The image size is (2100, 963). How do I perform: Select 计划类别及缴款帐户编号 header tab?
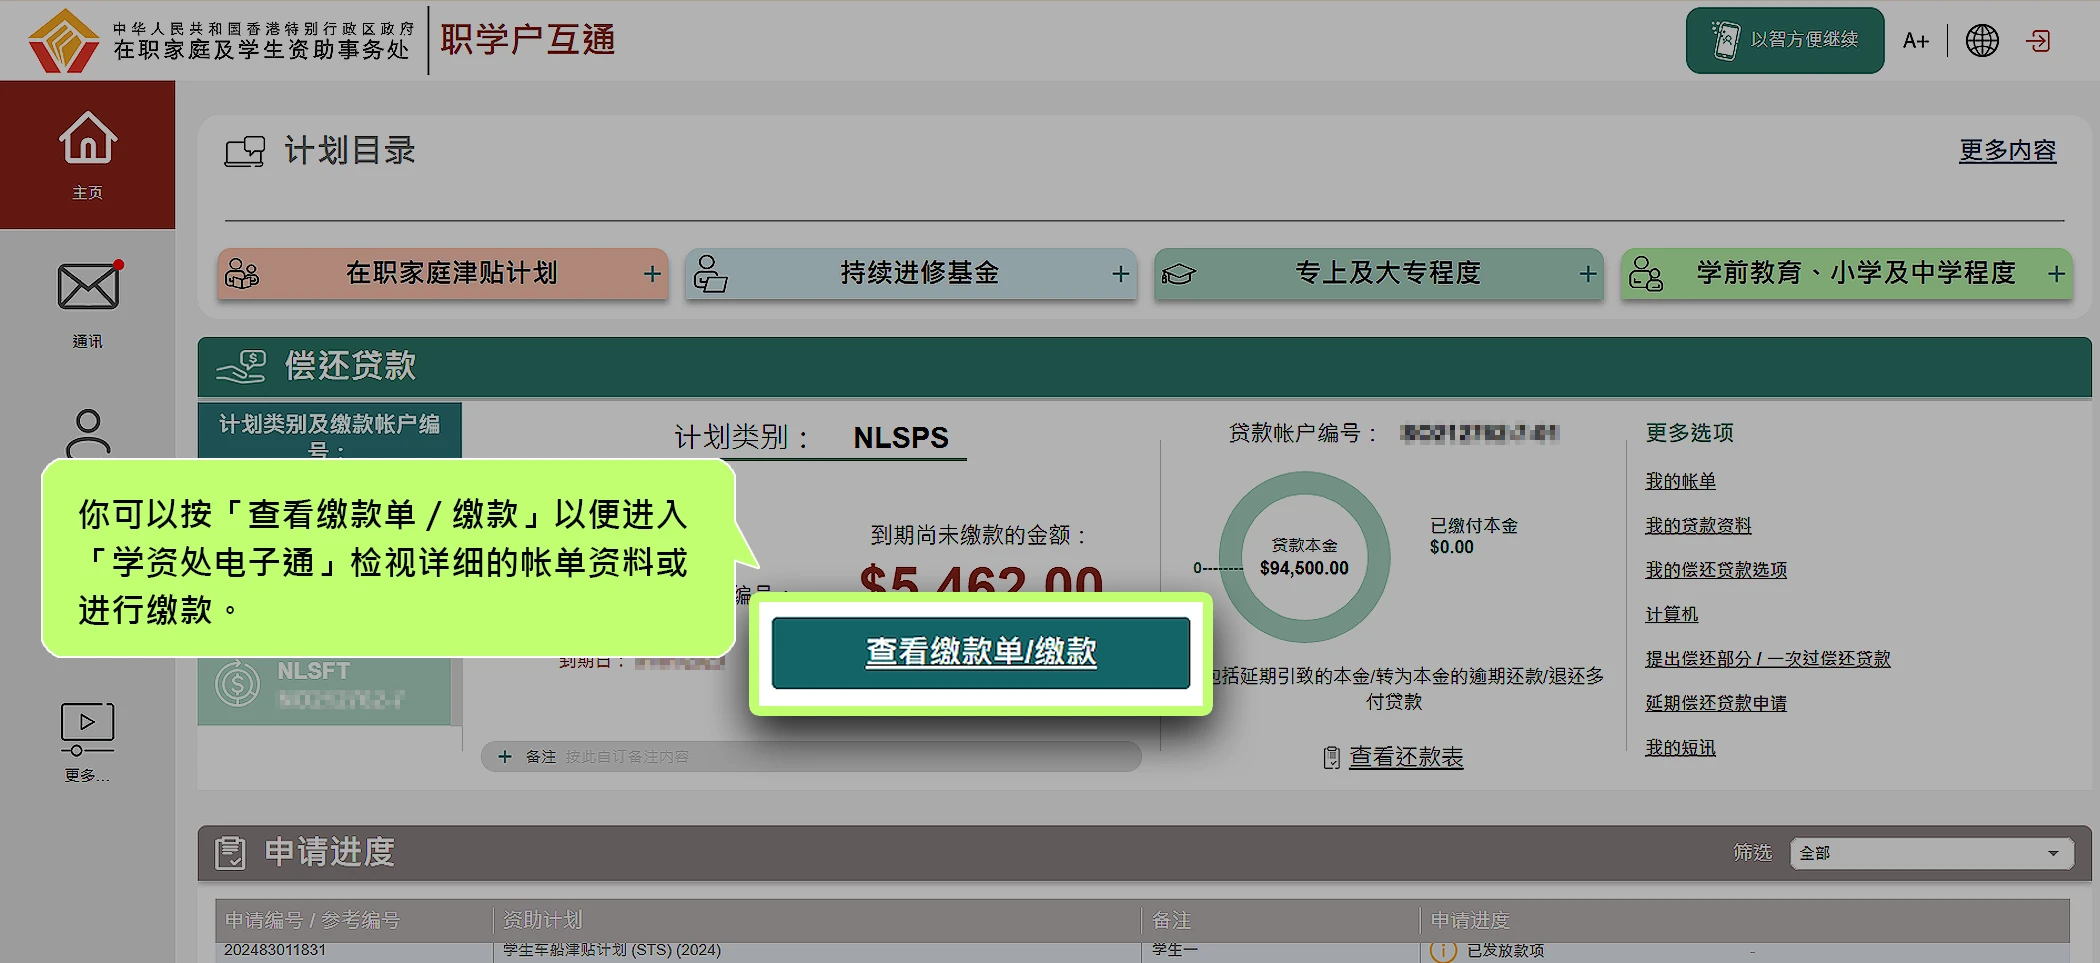[330, 431]
